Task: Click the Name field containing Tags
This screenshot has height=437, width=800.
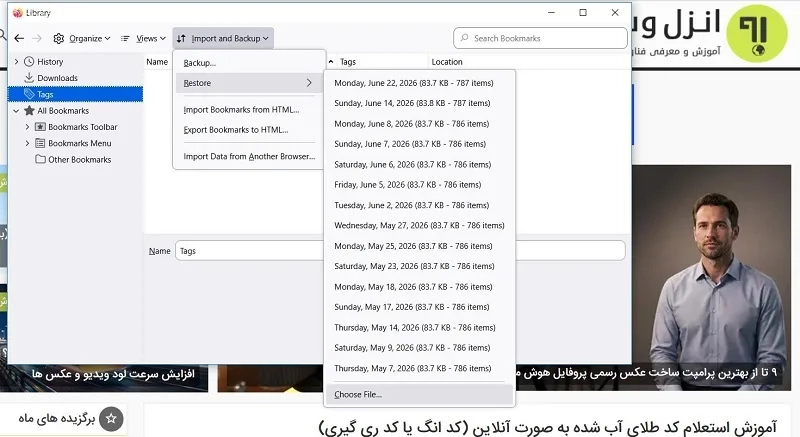Action: (400, 251)
